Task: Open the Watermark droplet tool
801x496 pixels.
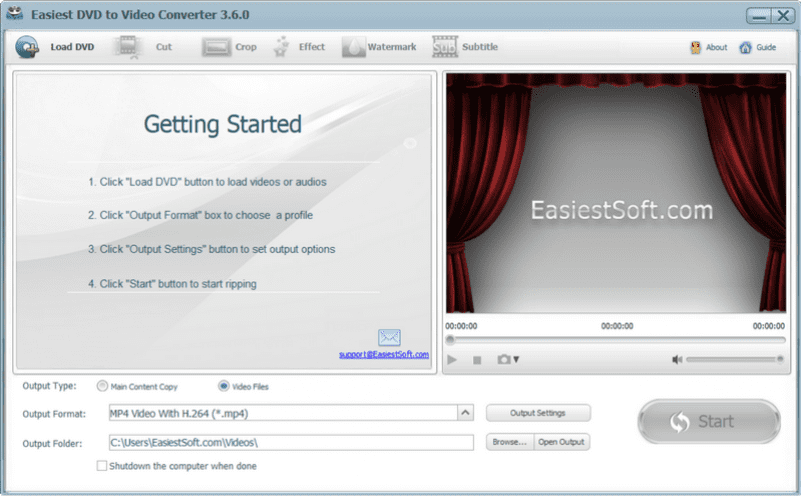Action: (354, 47)
